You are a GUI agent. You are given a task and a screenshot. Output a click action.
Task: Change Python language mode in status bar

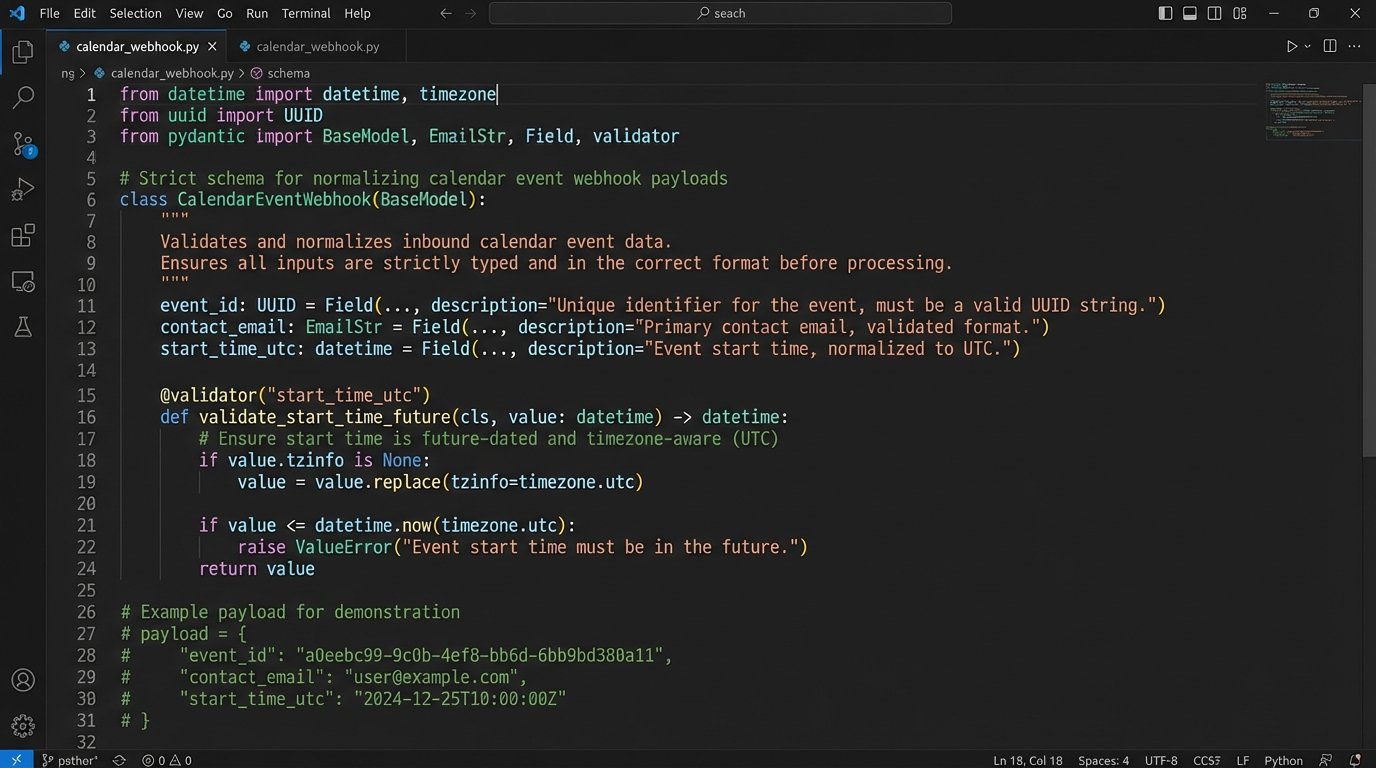point(1283,760)
